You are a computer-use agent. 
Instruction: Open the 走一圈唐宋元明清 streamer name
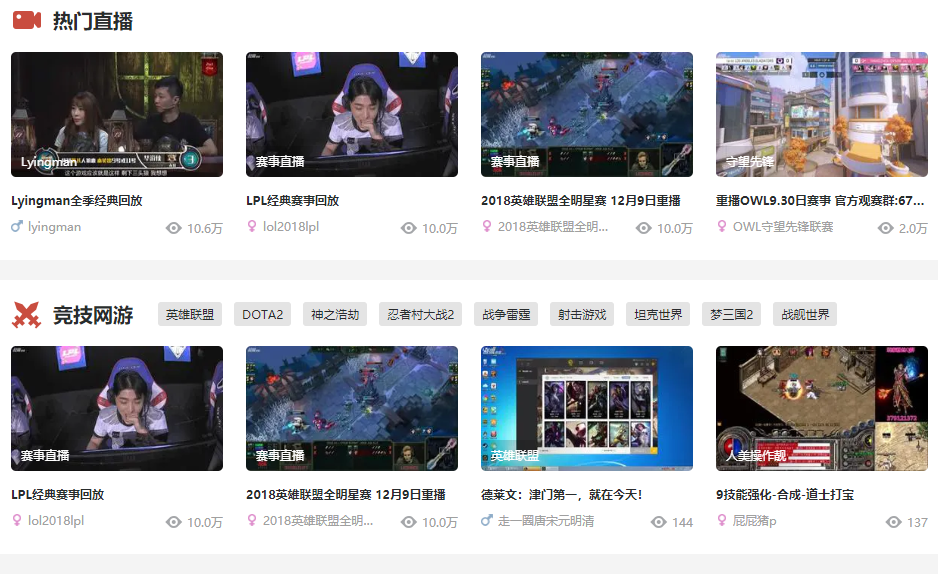point(546,521)
